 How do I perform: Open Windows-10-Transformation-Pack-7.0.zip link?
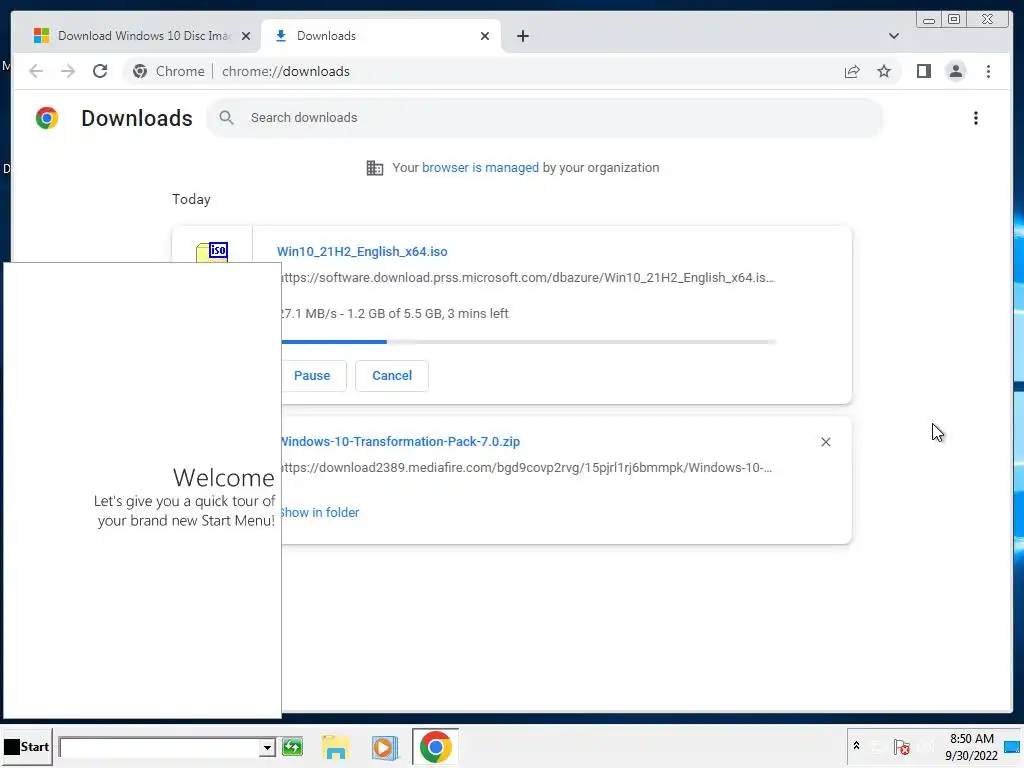[x=400, y=441]
